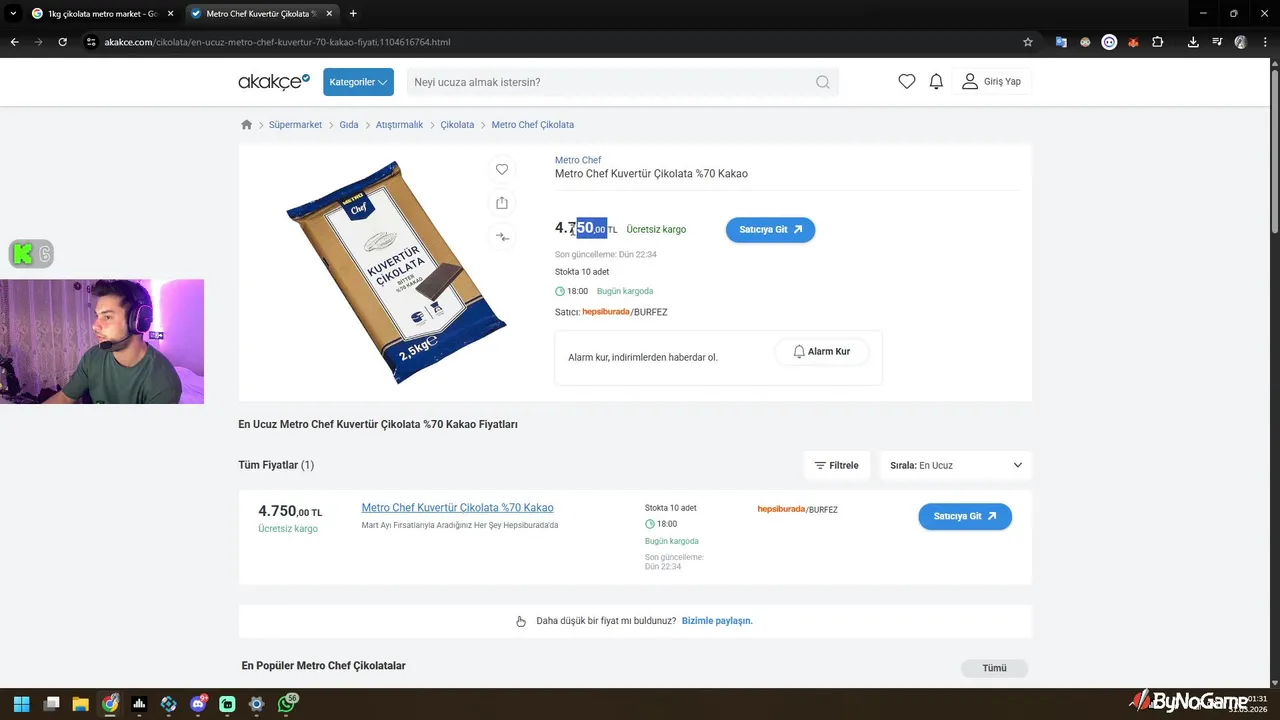
Task: Open the Windows Start menu
Action: 21,704
